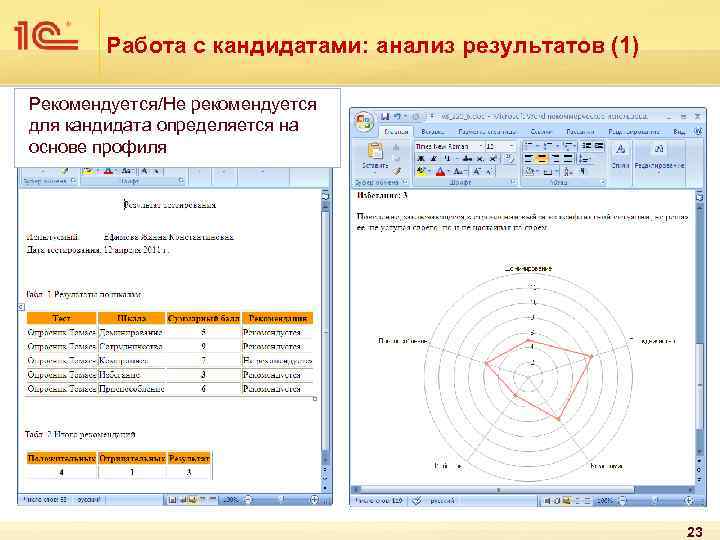Select the Format Painter brush icon
720x540 pixels.
click(396, 171)
